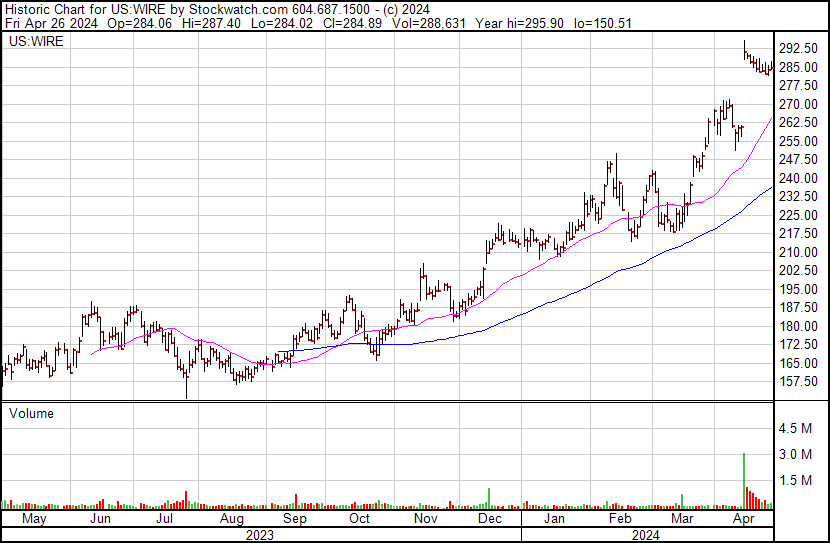This screenshot has width=830, height=543.
Task: Click the 195.00 price axis label
Action: pyautogui.click(x=798, y=289)
